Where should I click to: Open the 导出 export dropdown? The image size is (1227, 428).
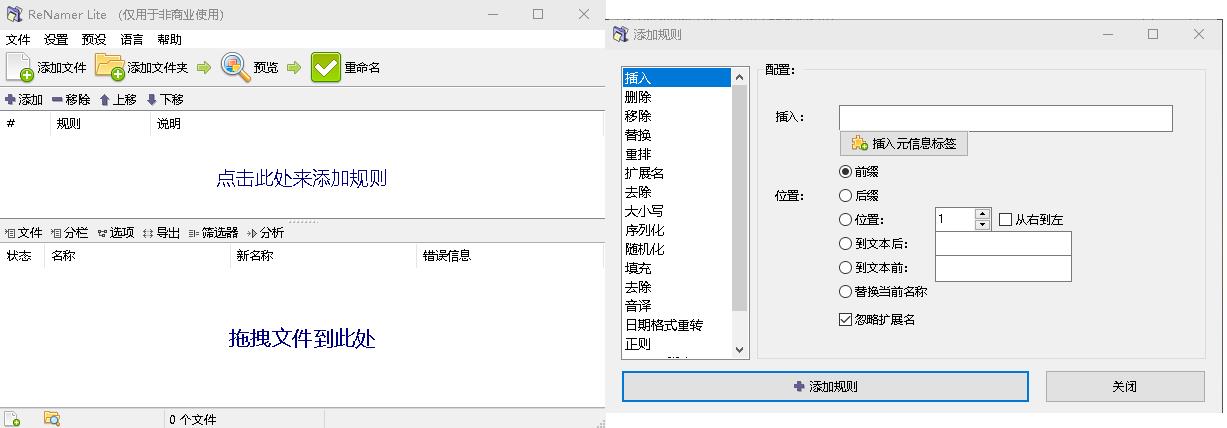[161, 233]
